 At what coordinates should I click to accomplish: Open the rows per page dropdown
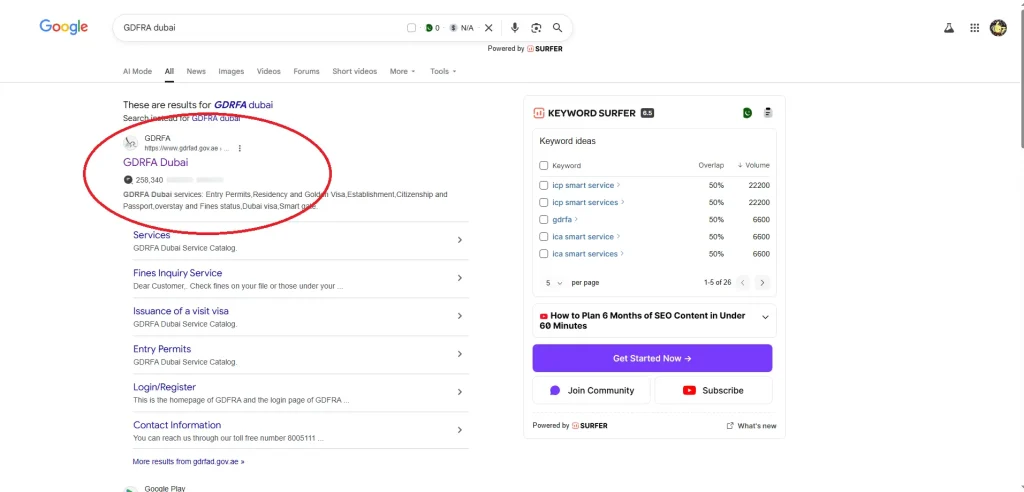coord(554,283)
